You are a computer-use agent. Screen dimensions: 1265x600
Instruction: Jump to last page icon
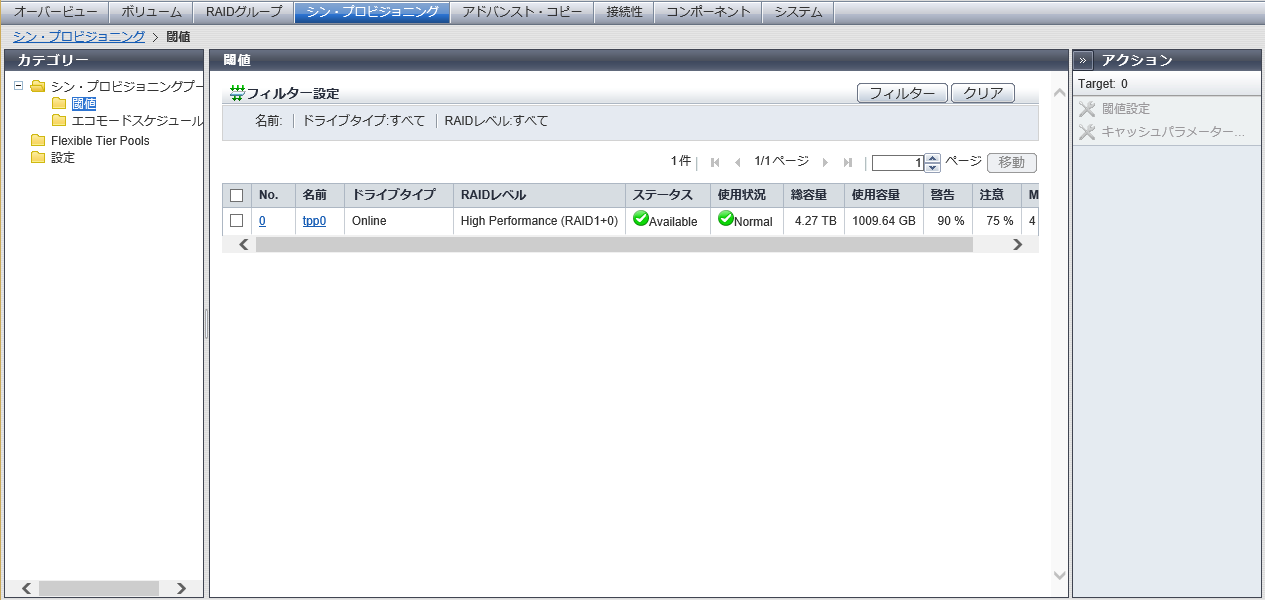(x=848, y=162)
